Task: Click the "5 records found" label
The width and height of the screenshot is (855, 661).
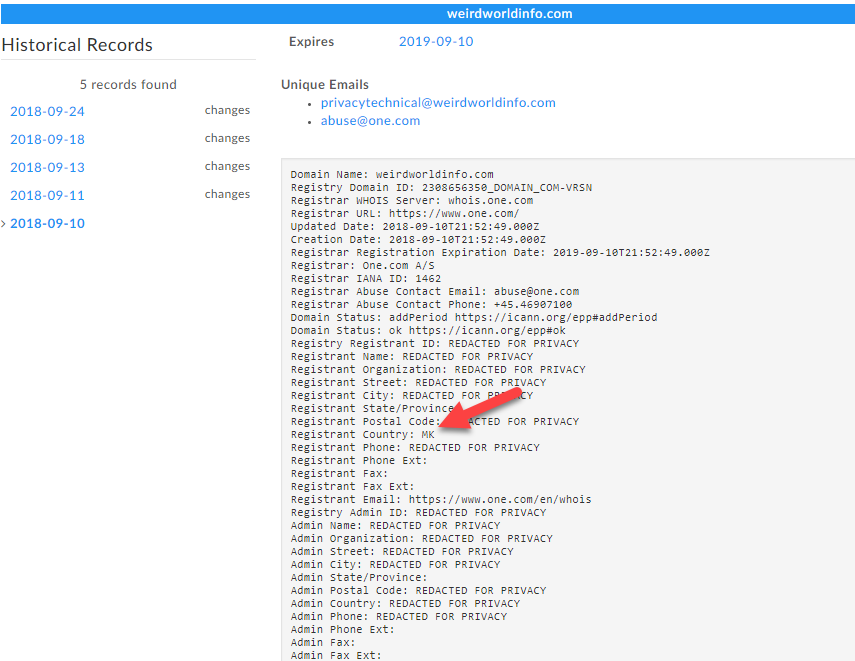Action: click(128, 85)
